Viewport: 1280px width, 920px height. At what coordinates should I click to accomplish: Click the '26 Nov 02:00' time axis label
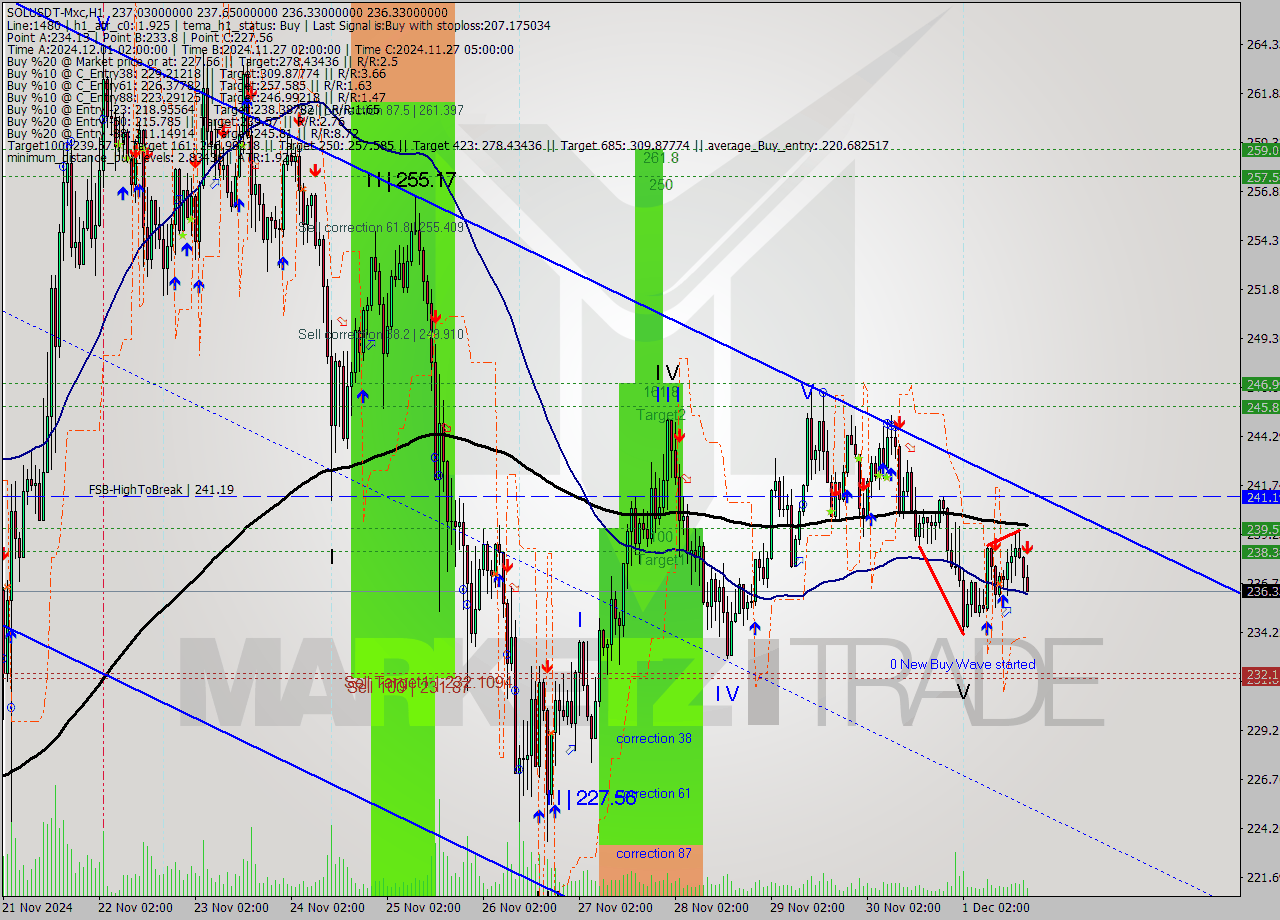pyautogui.click(x=519, y=908)
